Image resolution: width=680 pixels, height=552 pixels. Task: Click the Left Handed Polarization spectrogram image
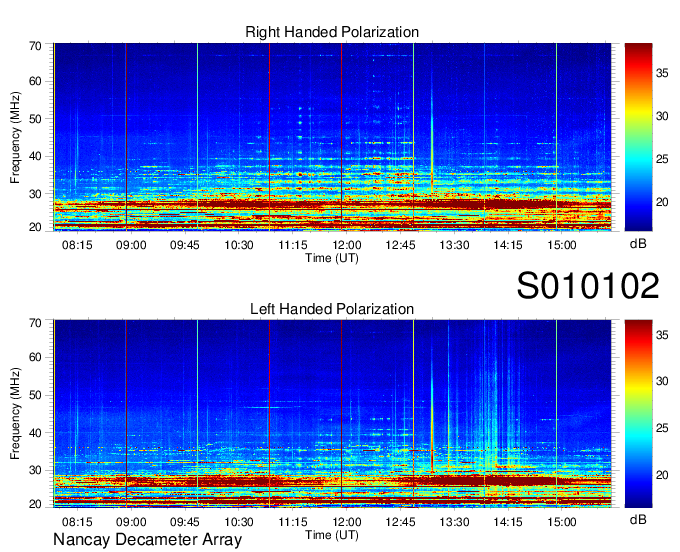(332, 414)
